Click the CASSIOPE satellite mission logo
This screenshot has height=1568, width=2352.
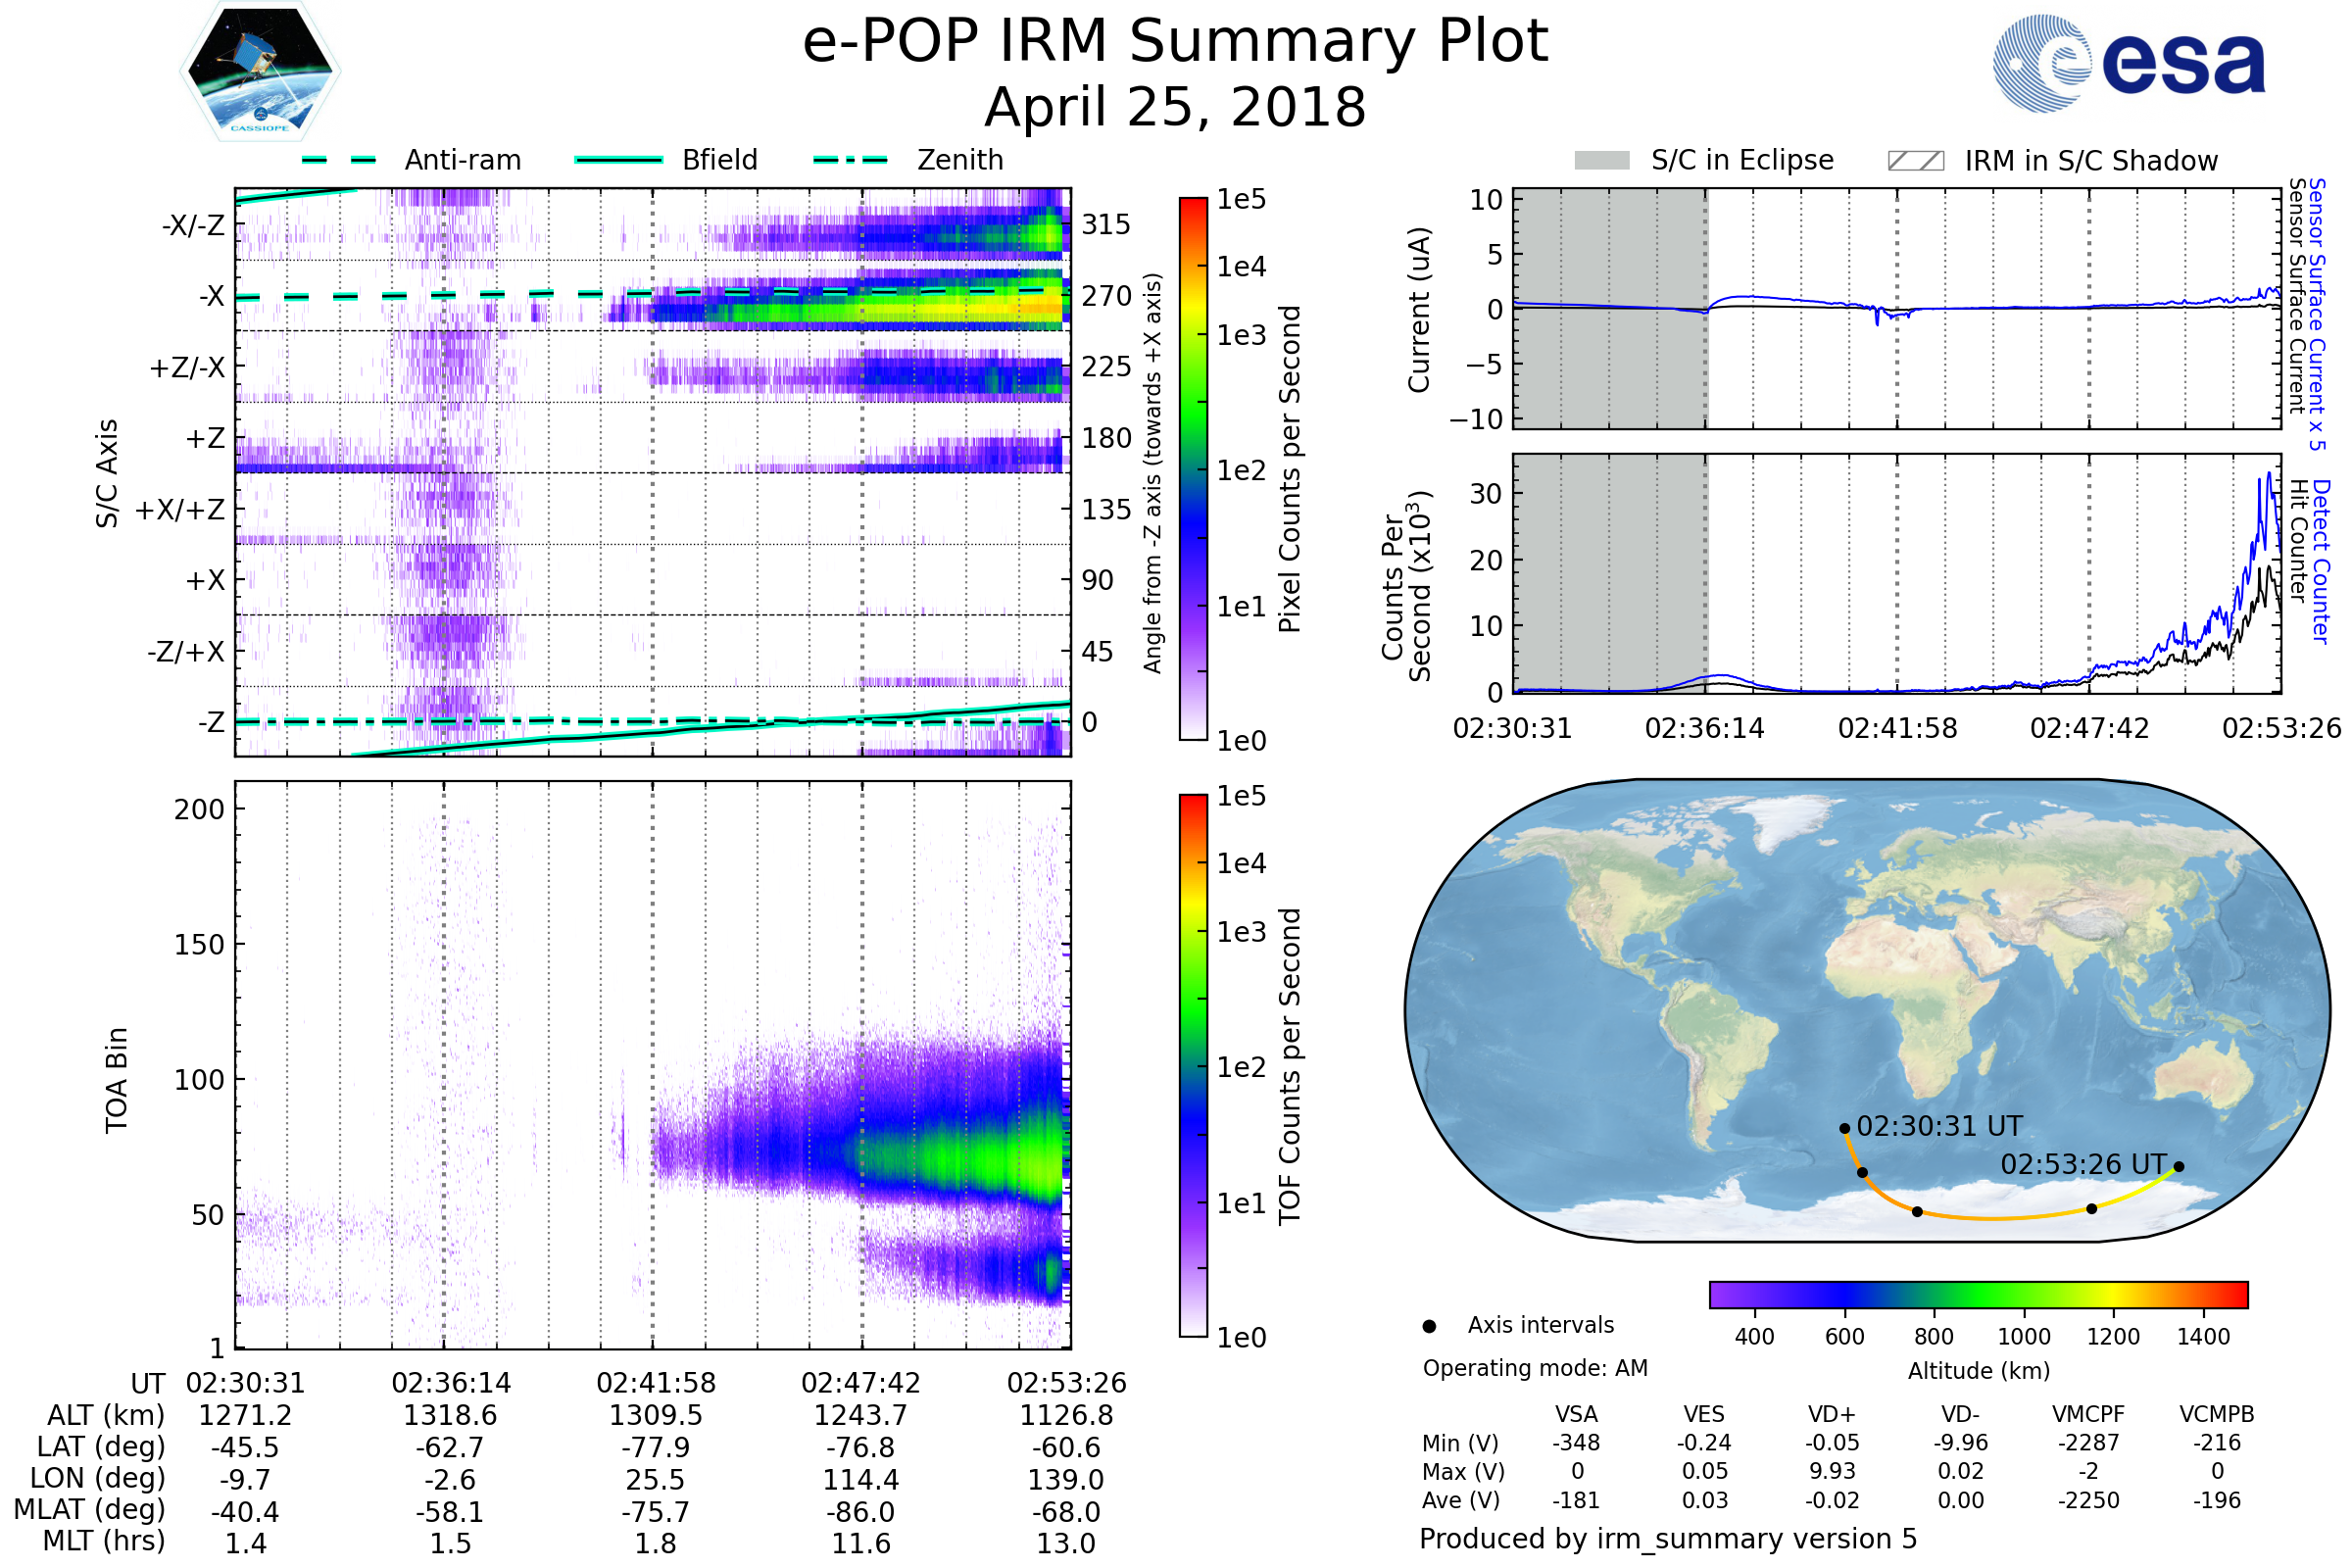point(260,73)
